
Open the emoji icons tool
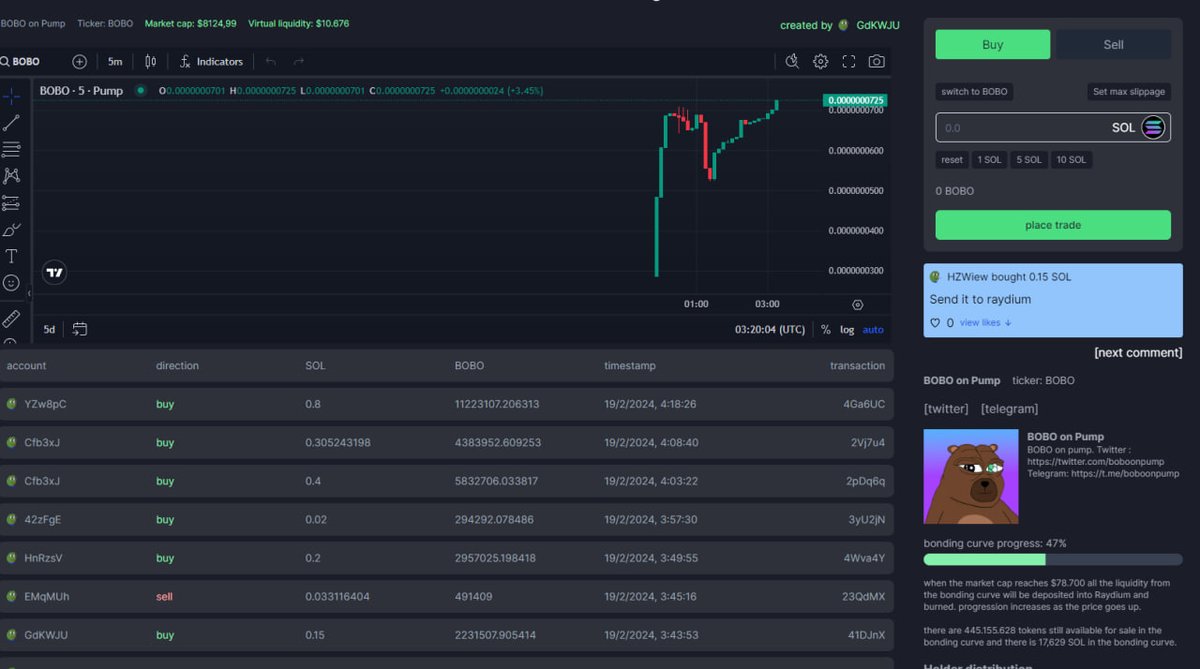(11, 283)
